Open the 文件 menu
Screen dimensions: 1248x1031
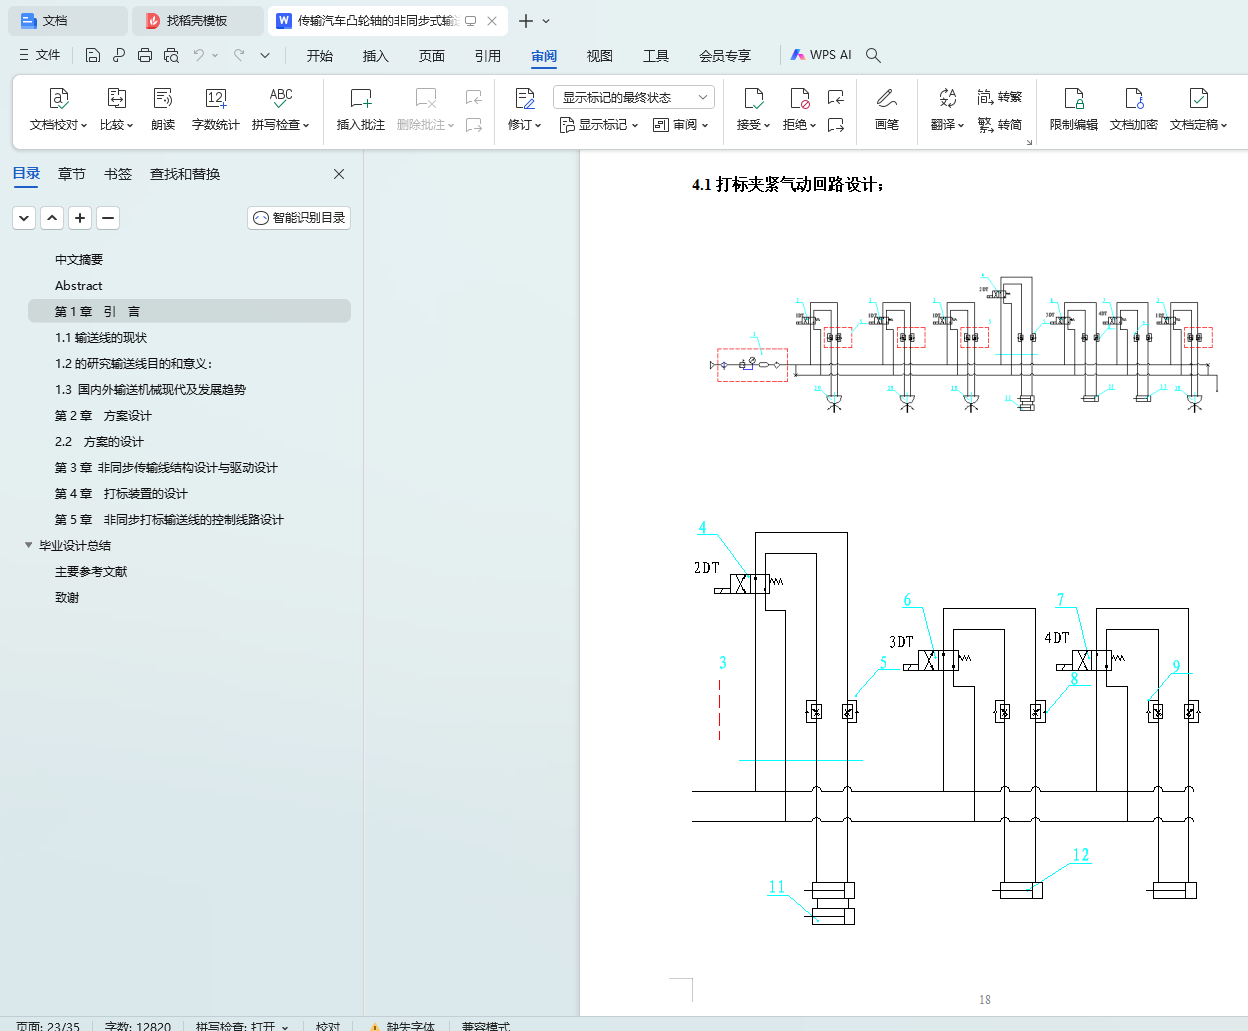tap(39, 55)
